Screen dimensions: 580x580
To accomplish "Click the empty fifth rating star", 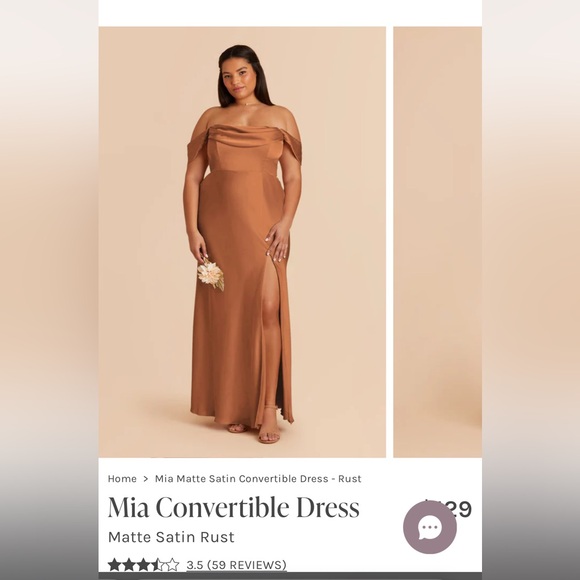I will click(172, 564).
